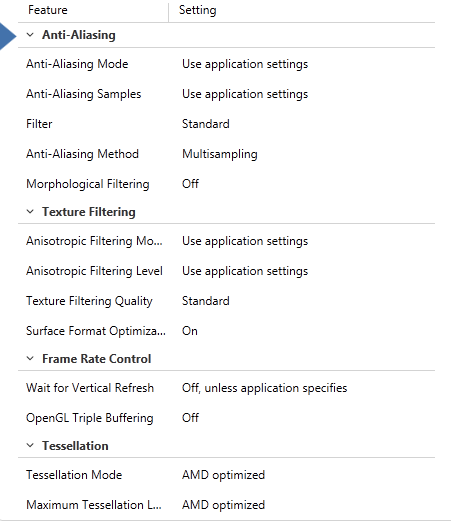
Task: Collapse the Anti-Aliasing section chevron
Action: tap(30, 35)
